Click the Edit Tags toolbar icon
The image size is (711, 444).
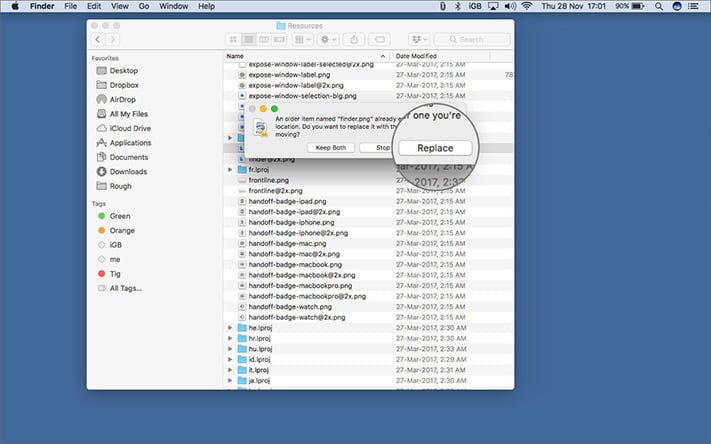click(x=380, y=40)
